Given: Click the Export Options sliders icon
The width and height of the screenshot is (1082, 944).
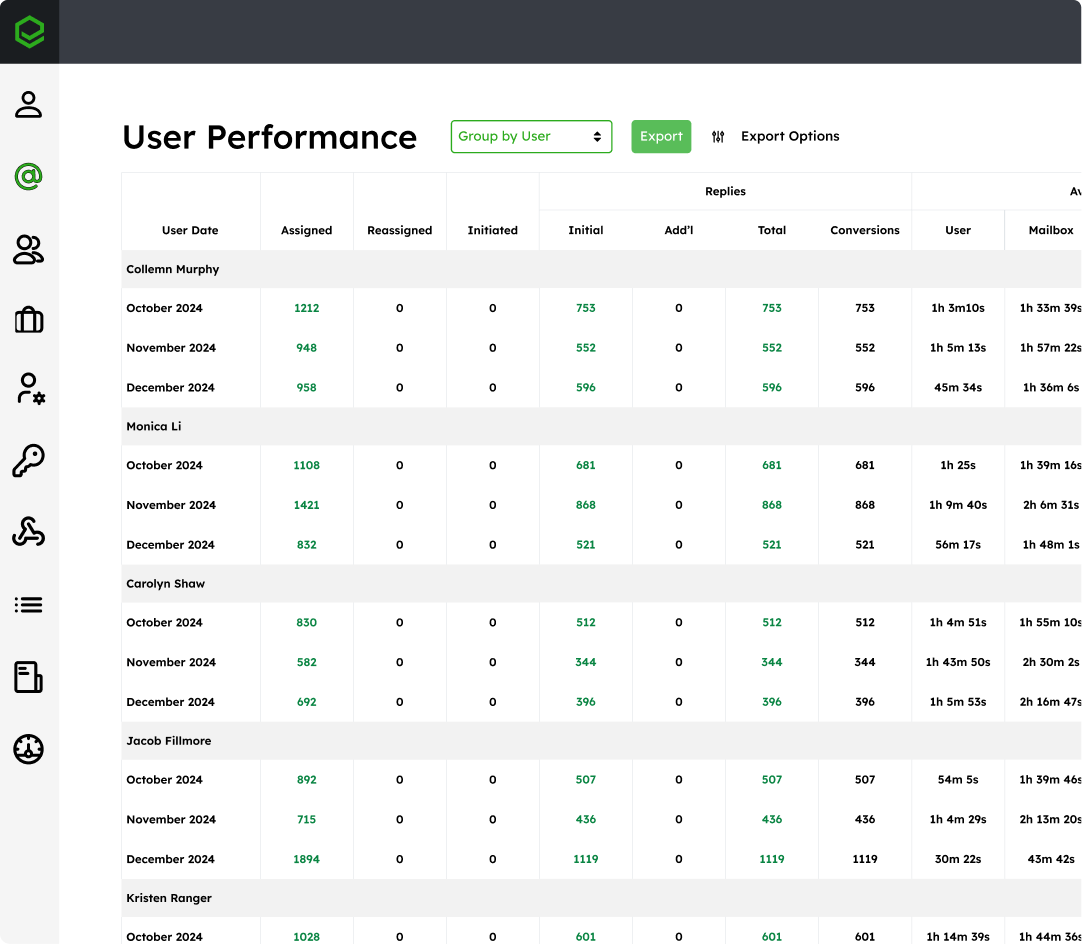Looking at the screenshot, I should [x=718, y=137].
